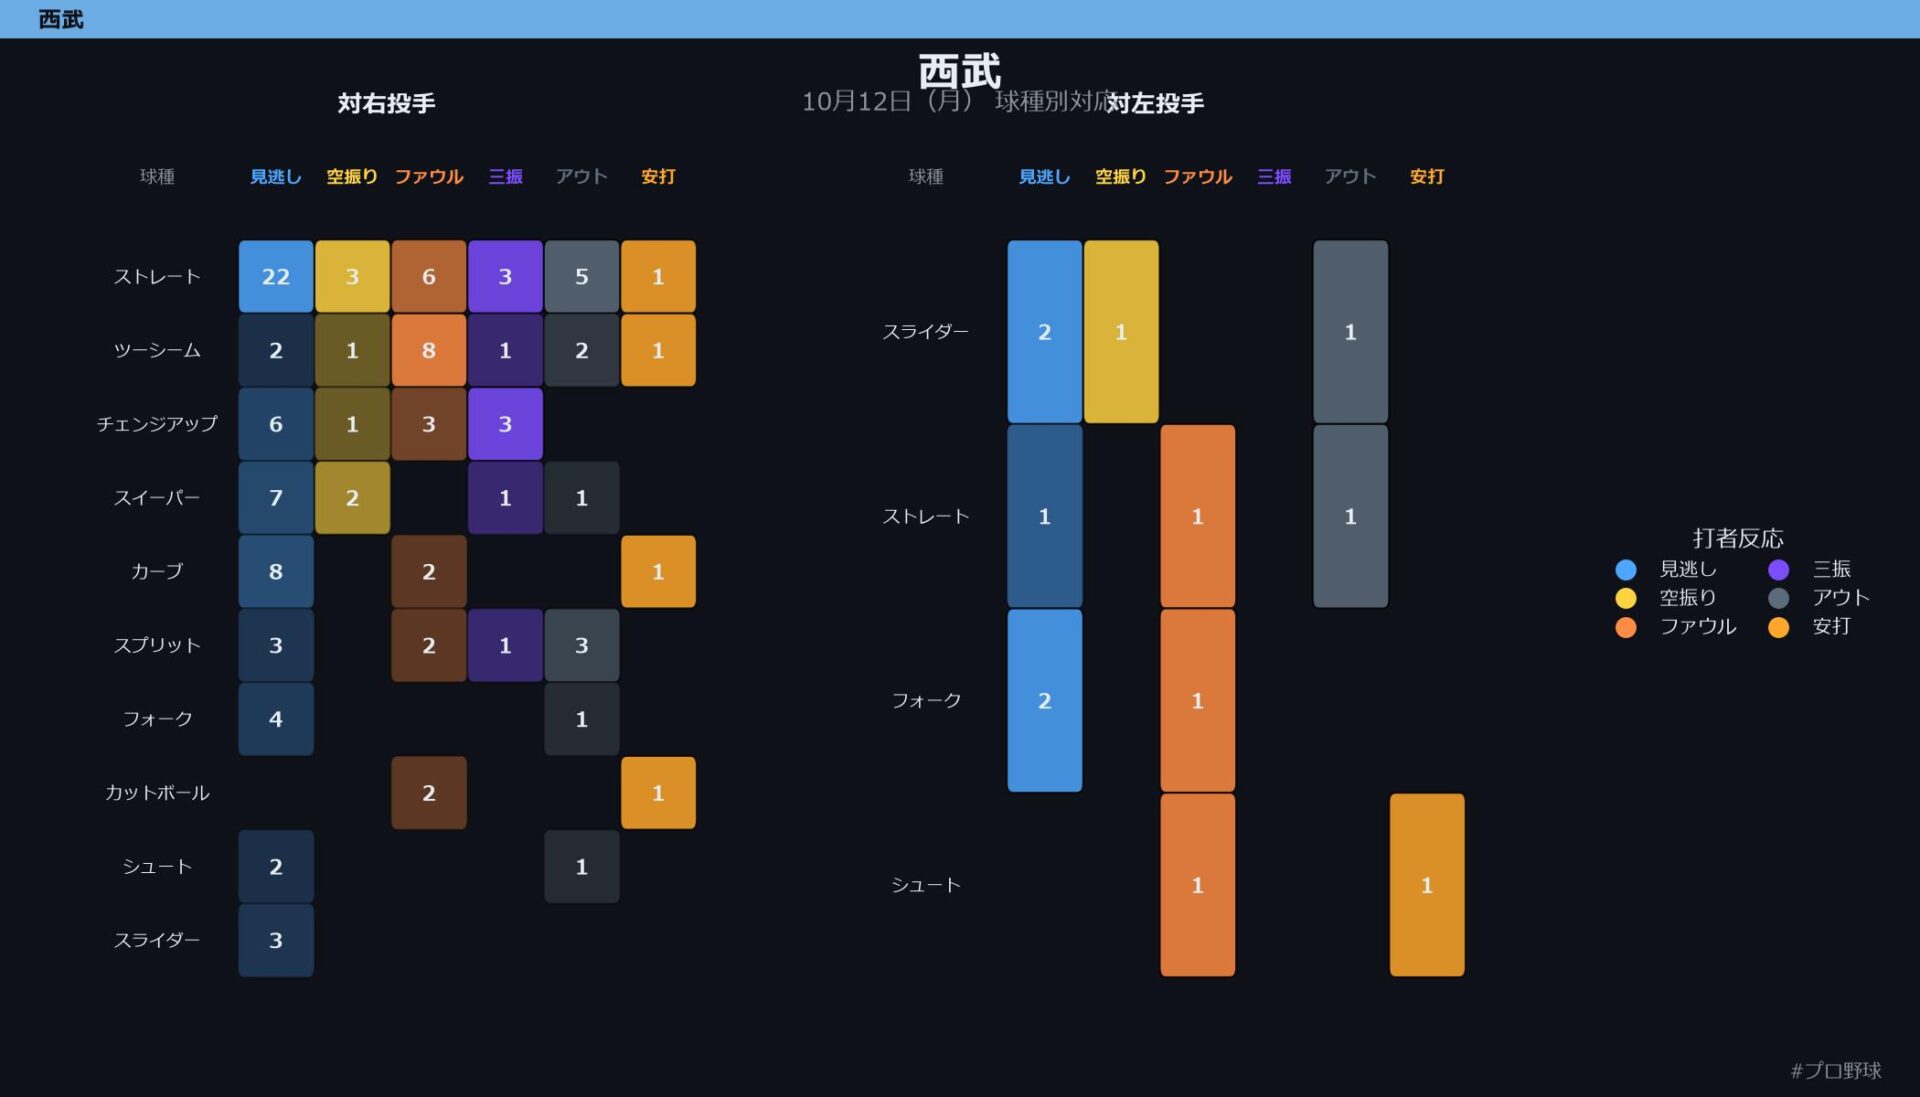Click the 22 cell for ストレート 見逃し
The image size is (1920, 1097).
[276, 276]
